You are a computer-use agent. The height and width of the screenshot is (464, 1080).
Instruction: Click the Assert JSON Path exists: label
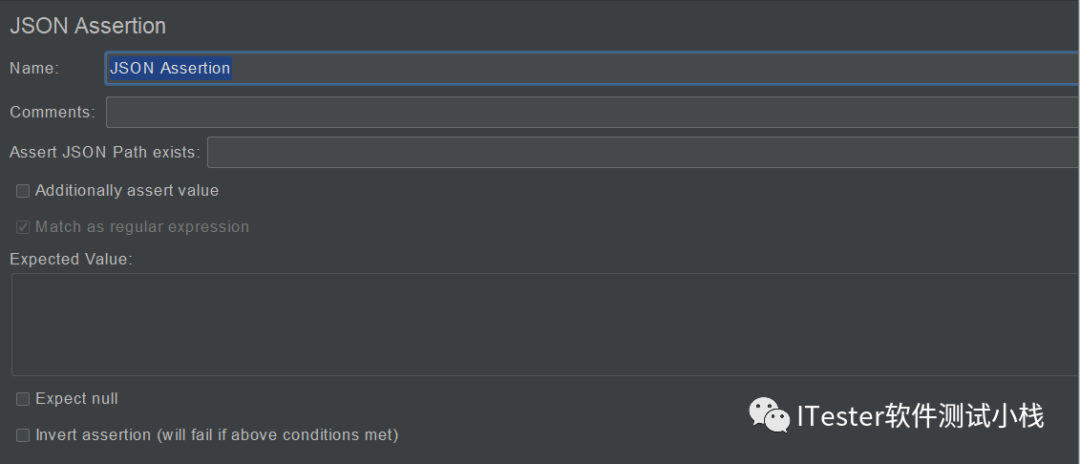pos(105,152)
